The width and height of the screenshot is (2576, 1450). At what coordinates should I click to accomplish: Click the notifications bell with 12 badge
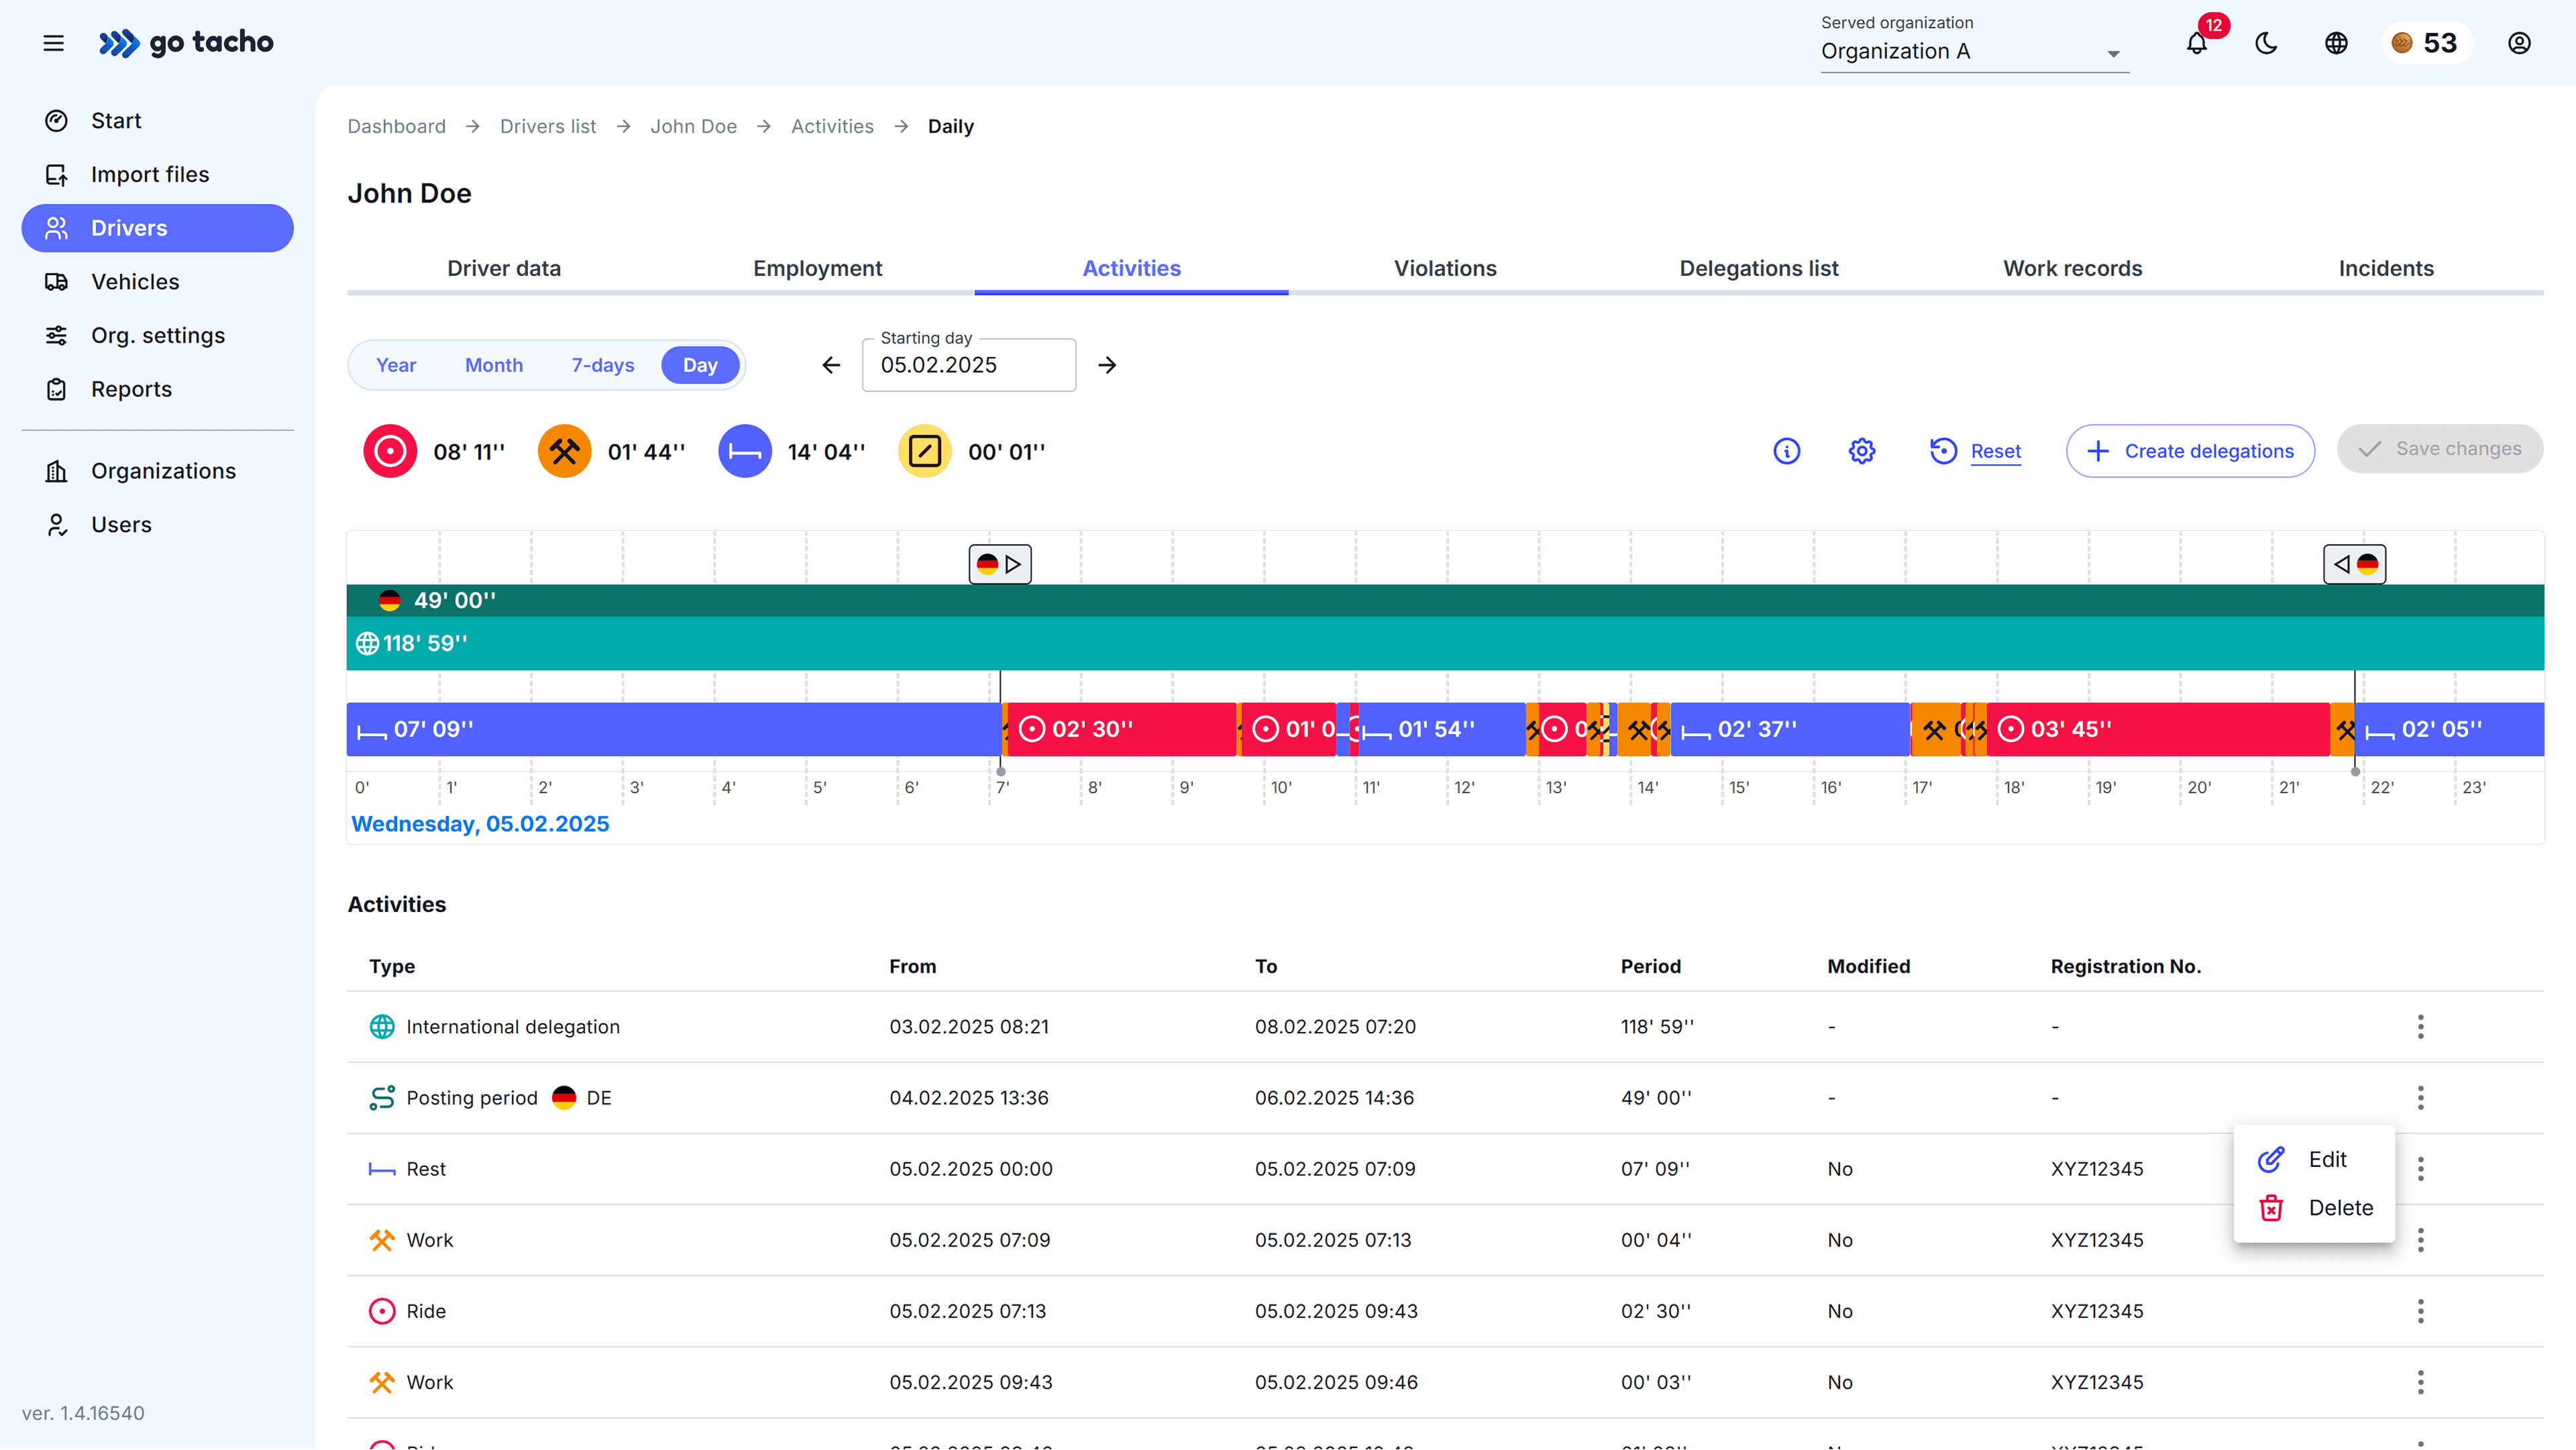pyautogui.click(x=2196, y=43)
